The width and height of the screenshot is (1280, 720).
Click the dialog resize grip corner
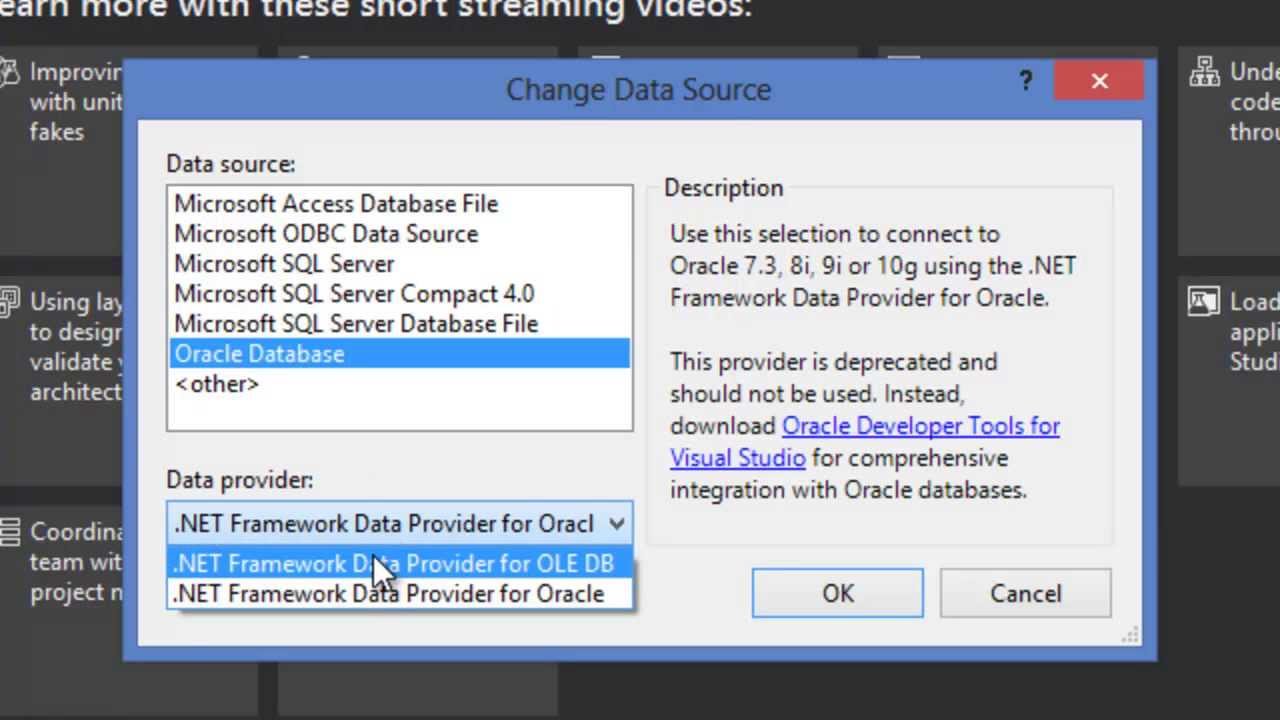(x=1131, y=635)
